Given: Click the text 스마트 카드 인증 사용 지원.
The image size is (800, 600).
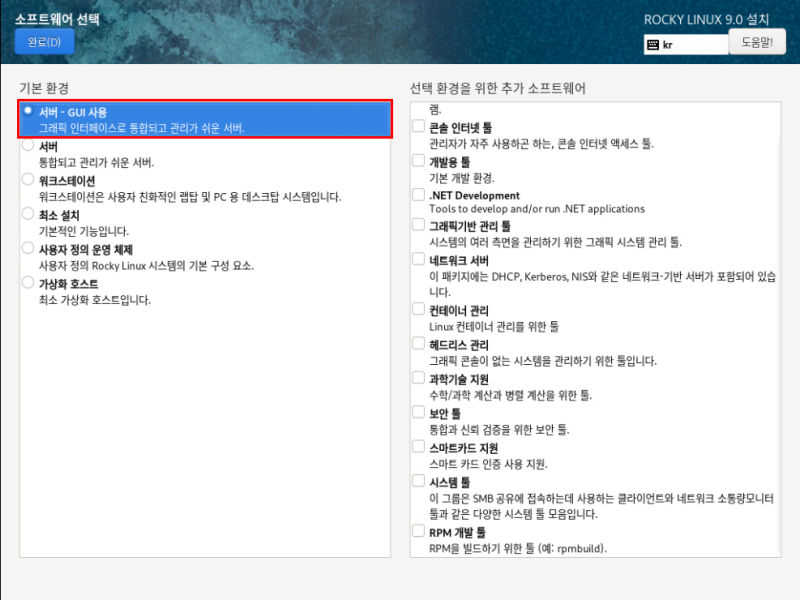Looking at the screenshot, I should pyautogui.click(x=488, y=464).
